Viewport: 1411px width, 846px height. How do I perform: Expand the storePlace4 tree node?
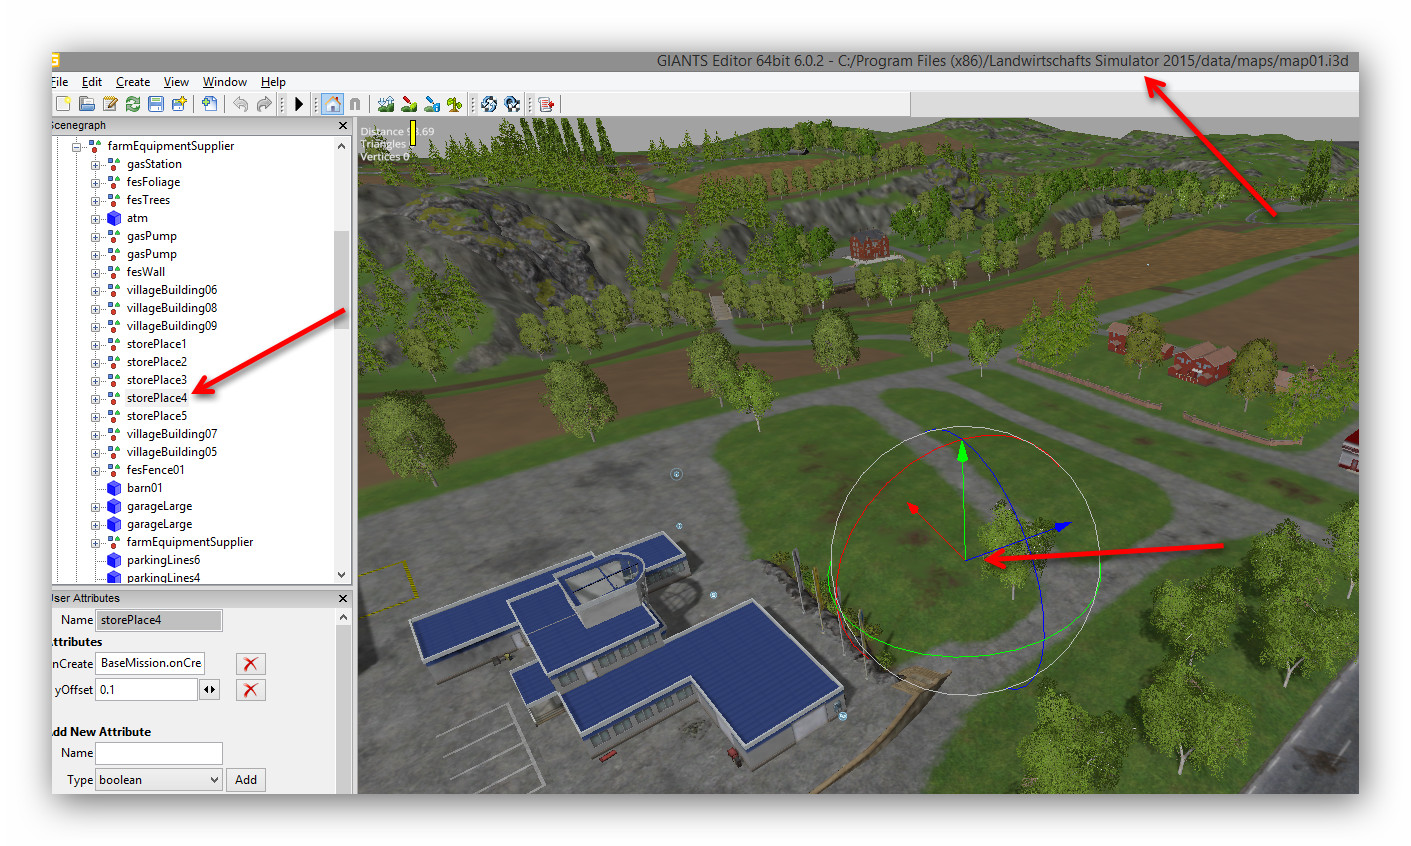tap(96, 399)
